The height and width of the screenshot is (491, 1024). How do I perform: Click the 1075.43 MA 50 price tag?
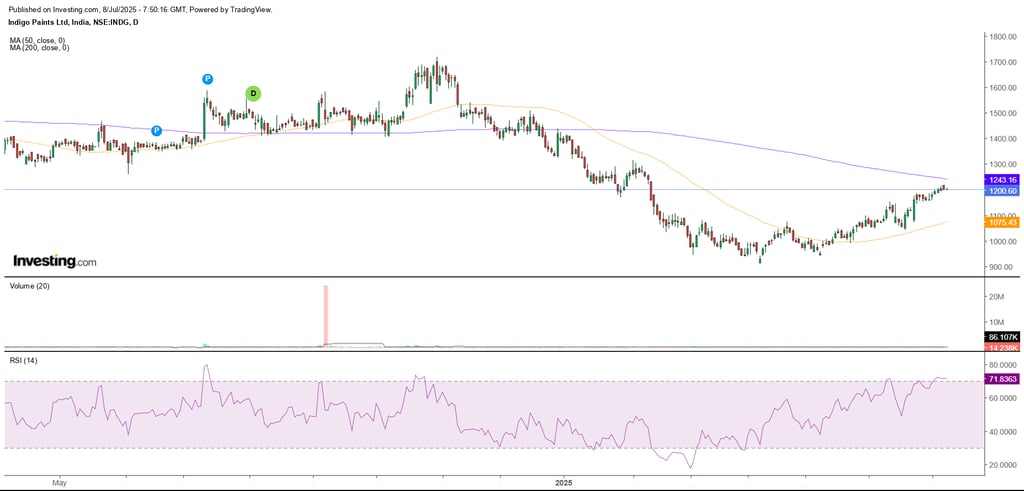[1000, 223]
